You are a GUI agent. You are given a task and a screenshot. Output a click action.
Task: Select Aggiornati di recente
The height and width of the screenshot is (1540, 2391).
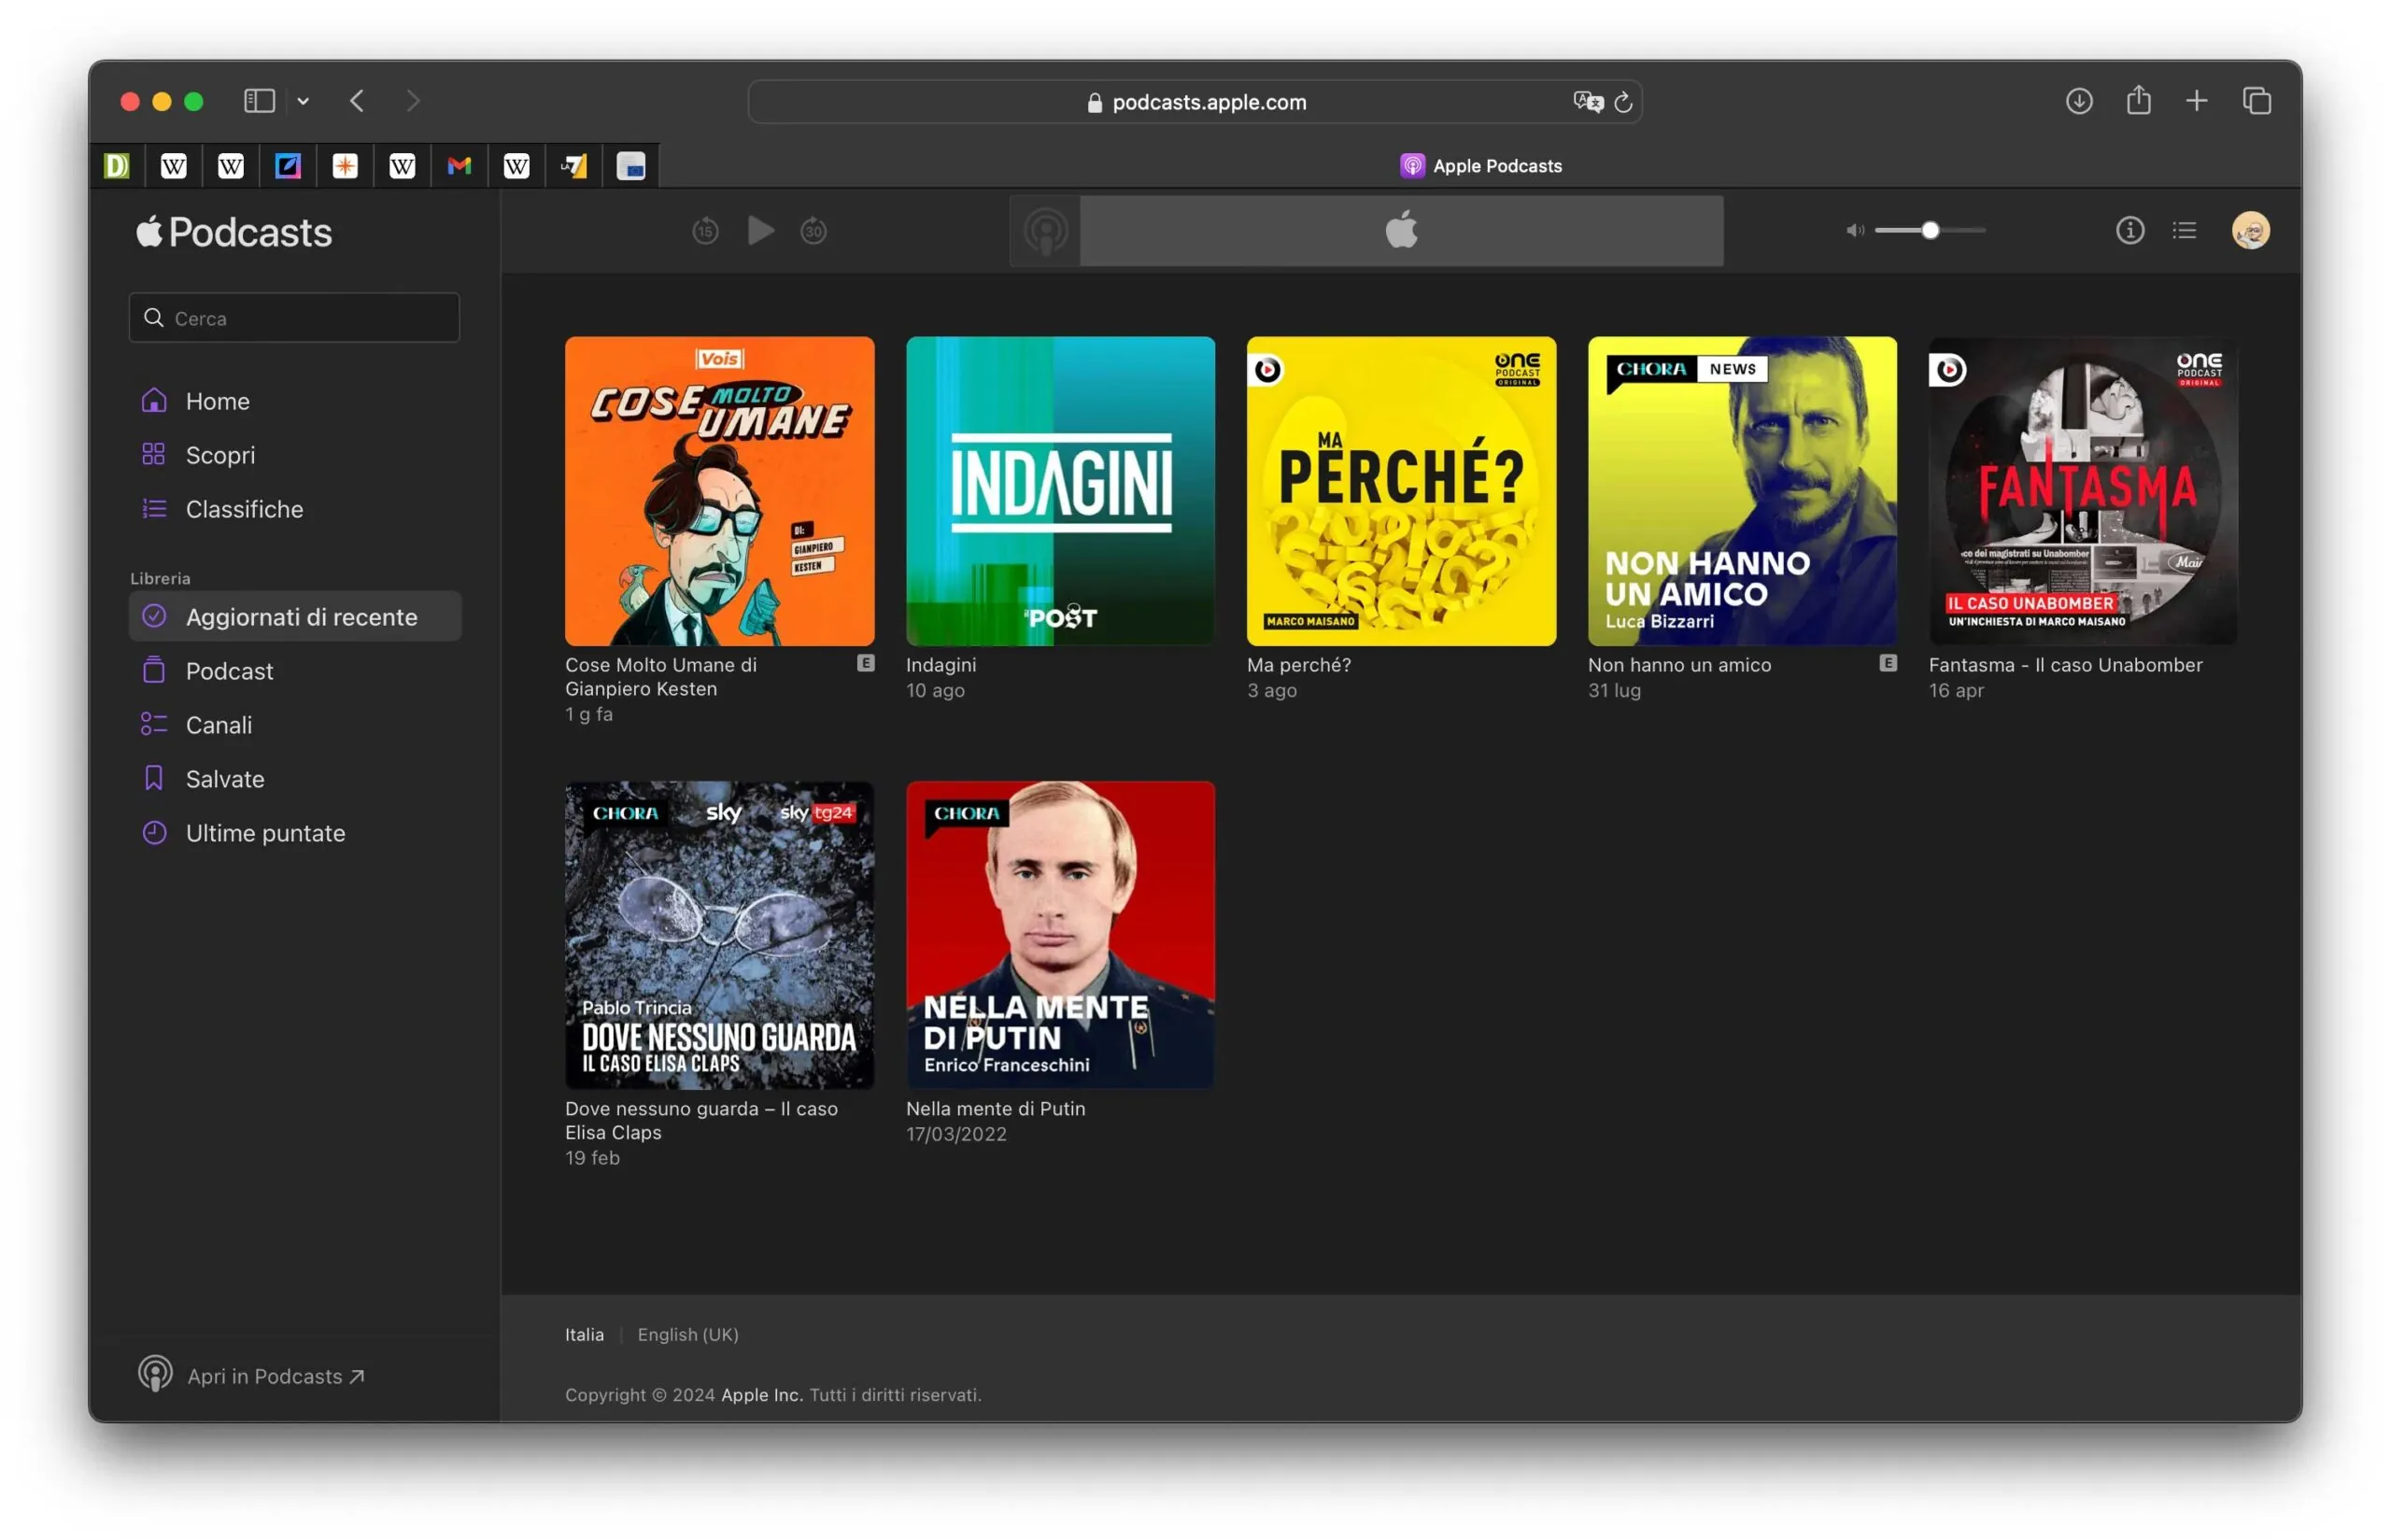click(295, 617)
